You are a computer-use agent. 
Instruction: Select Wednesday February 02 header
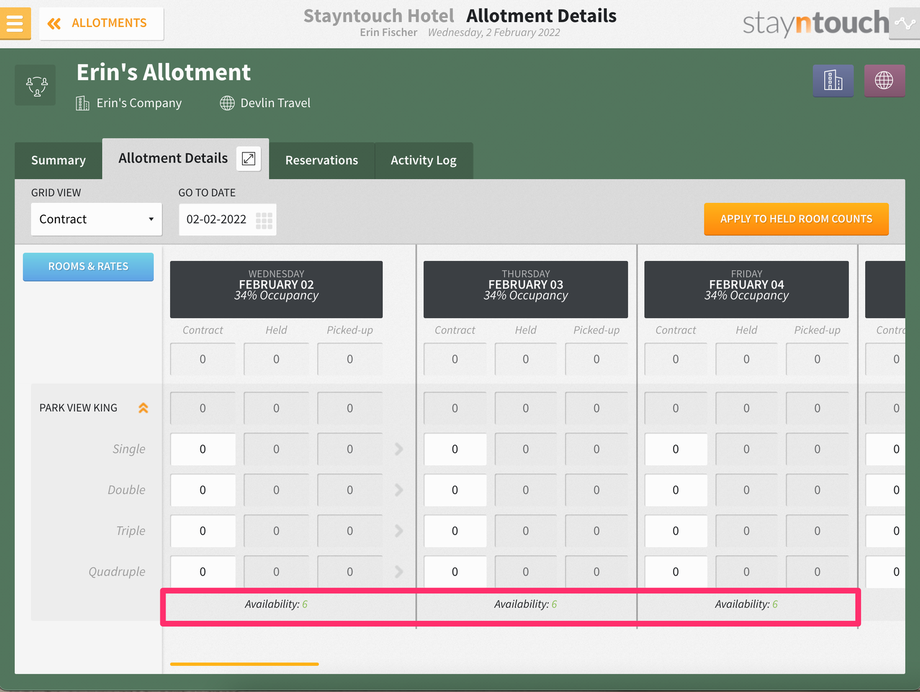click(276, 289)
